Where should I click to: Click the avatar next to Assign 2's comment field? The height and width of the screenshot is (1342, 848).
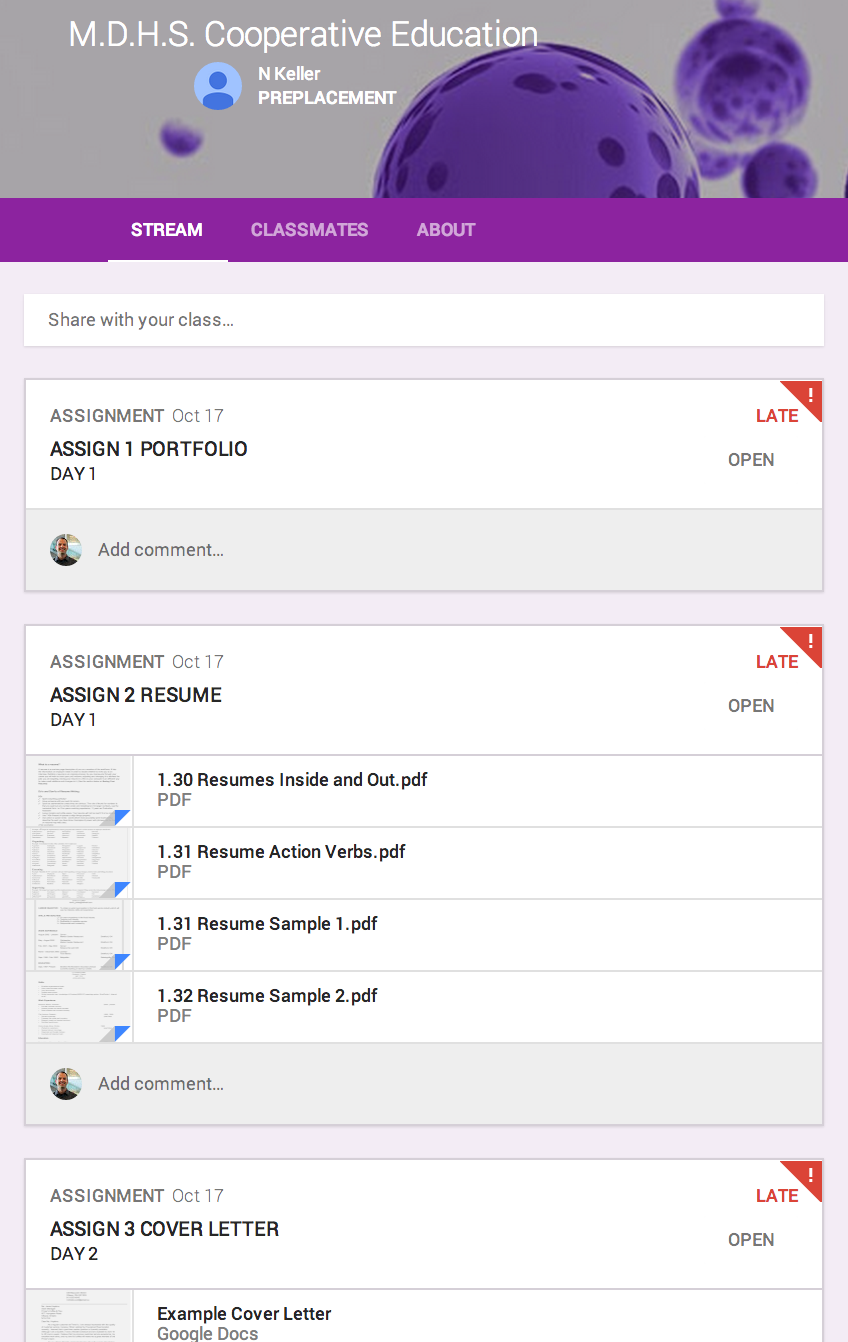click(65, 1084)
